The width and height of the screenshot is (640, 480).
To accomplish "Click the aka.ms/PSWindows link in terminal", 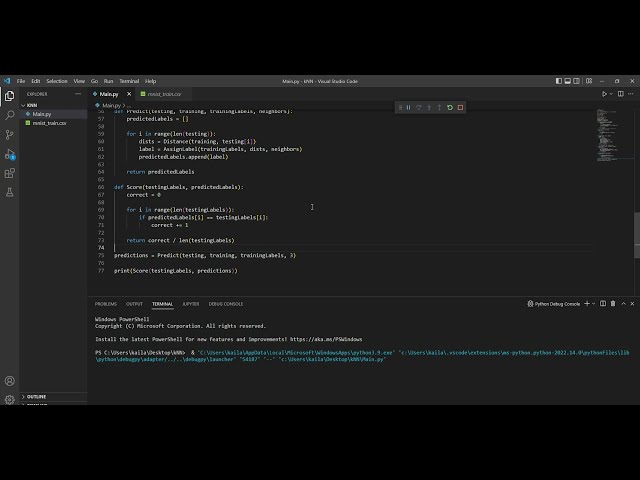I will coord(326,340).
